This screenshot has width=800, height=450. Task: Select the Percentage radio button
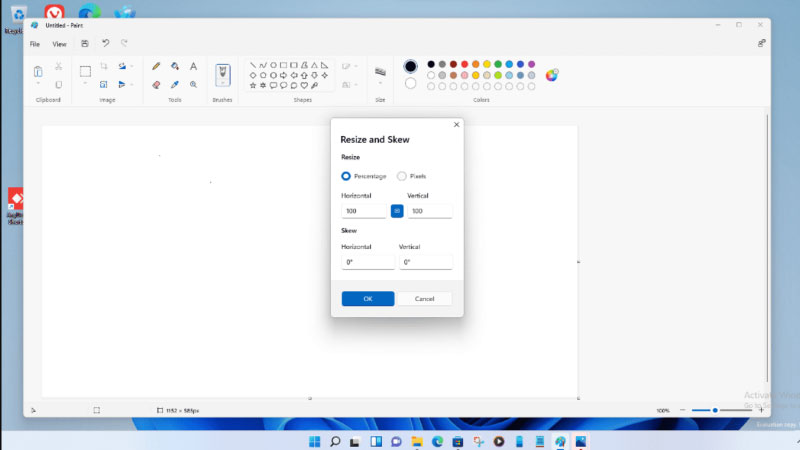pos(346,176)
